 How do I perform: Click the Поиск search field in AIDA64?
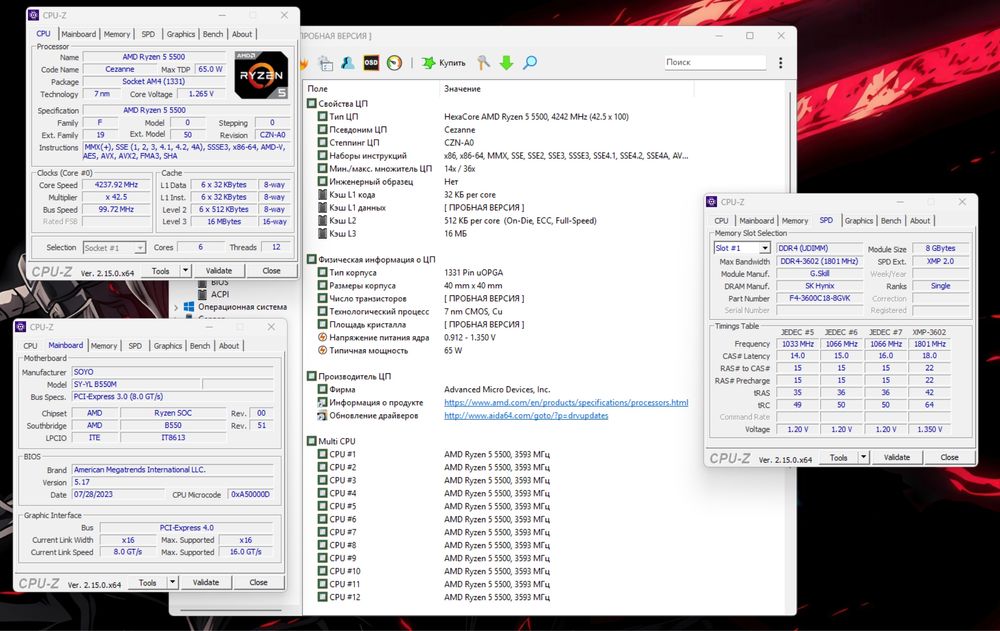tap(714, 63)
